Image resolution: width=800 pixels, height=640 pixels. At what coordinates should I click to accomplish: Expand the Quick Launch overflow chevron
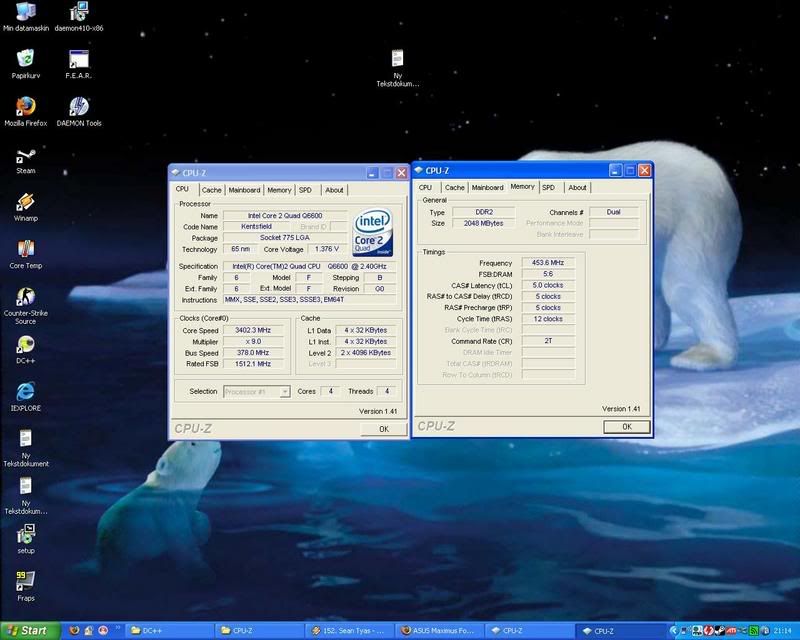pyautogui.click(x=118, y=628)
